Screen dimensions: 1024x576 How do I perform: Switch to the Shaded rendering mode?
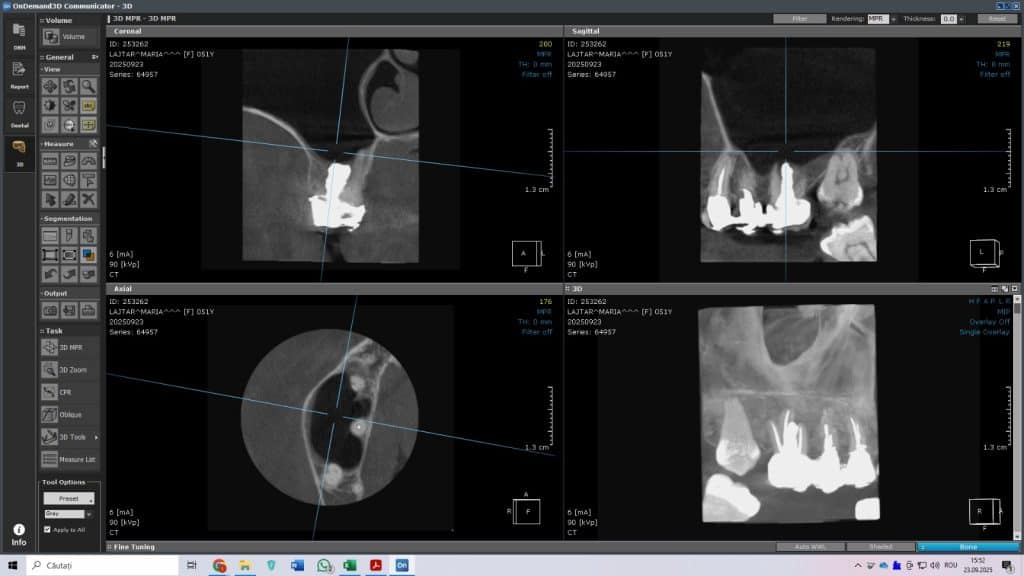(880, 547)
